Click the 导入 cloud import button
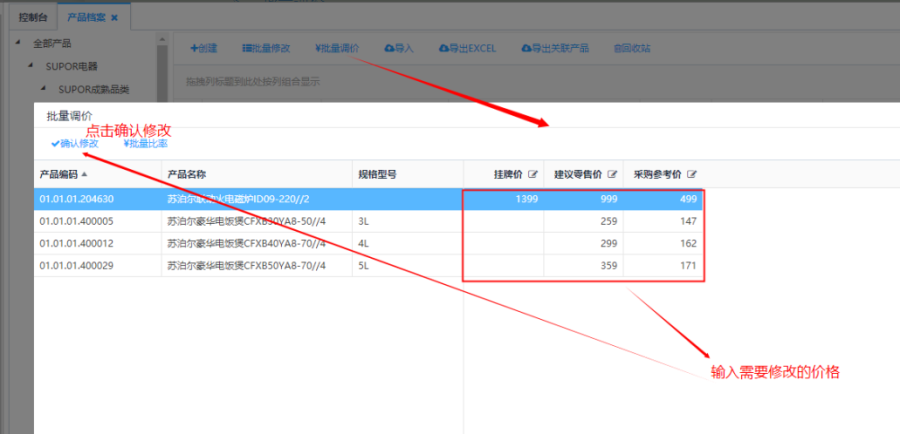The width and height of the screenshot is (900, 434). [x=398, y=48]
